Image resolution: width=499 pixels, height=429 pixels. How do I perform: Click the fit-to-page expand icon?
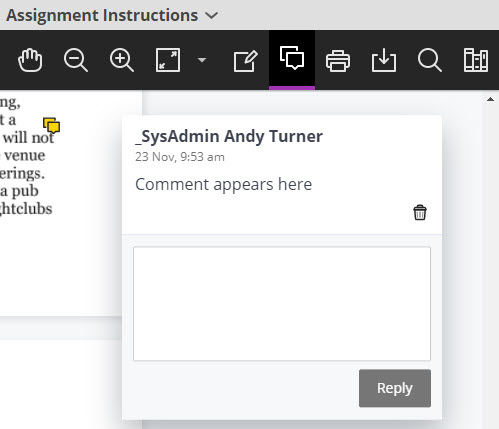tap(168, 60)
